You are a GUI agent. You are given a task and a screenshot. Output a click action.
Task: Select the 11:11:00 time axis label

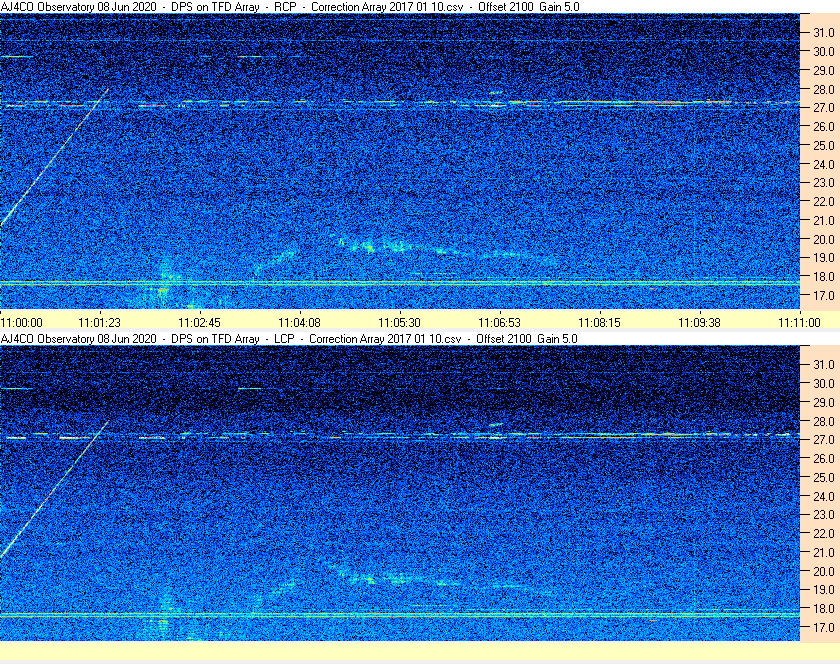[x=799, y=323]
